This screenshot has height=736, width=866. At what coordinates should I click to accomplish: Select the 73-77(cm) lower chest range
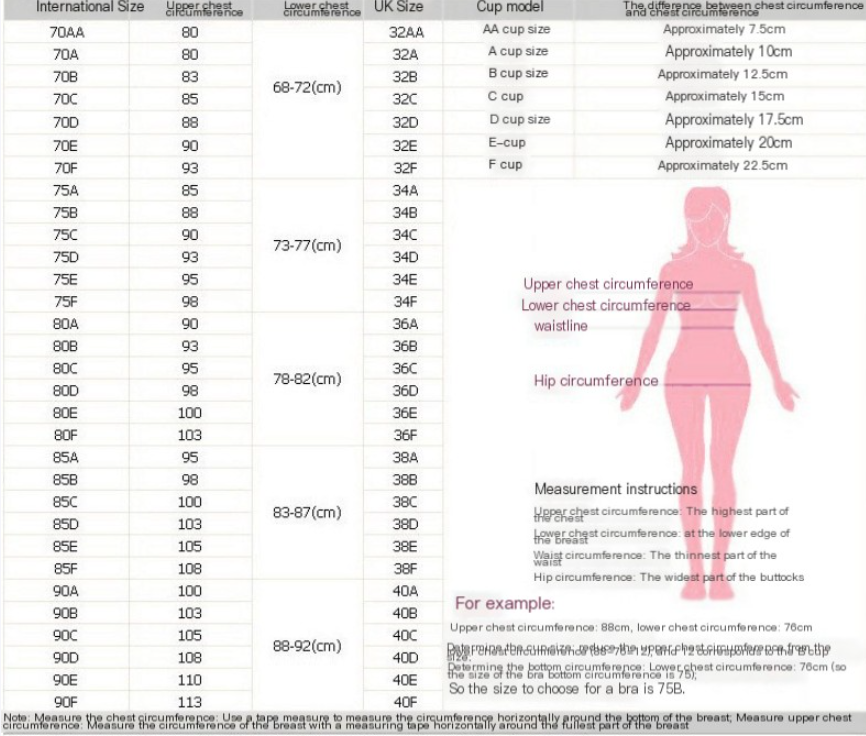pyautogui.click(x=307, y=246)
